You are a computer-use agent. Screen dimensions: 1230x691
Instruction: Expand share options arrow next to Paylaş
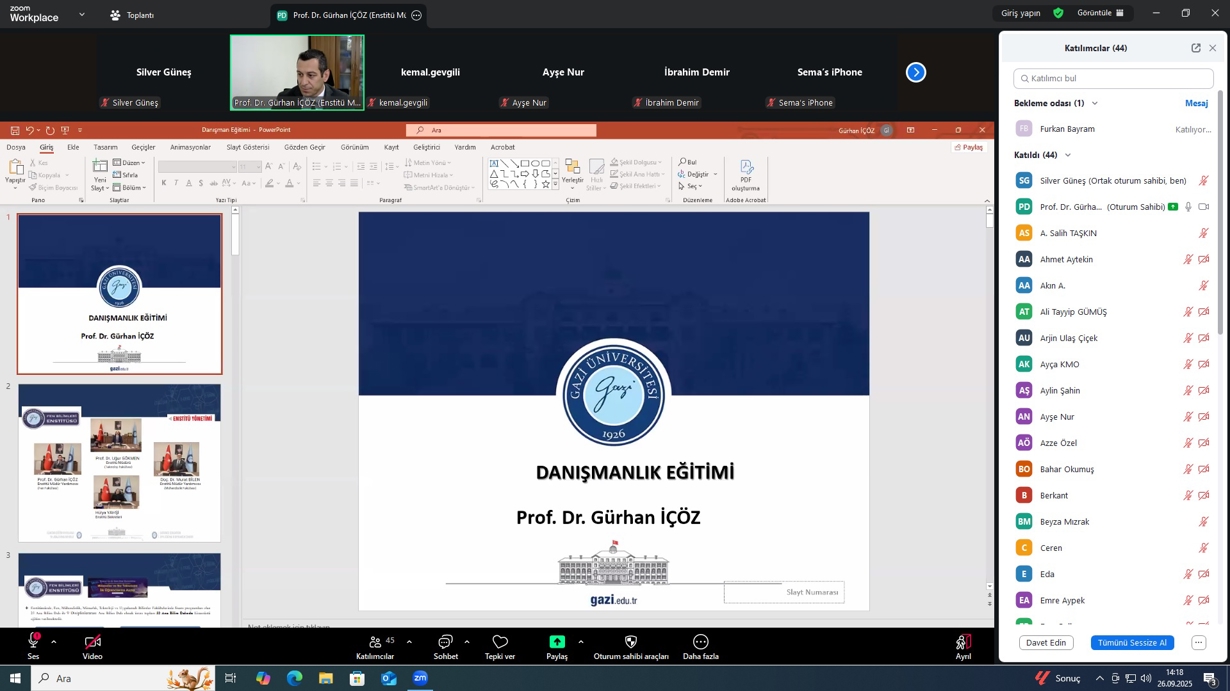click(580, 642)
